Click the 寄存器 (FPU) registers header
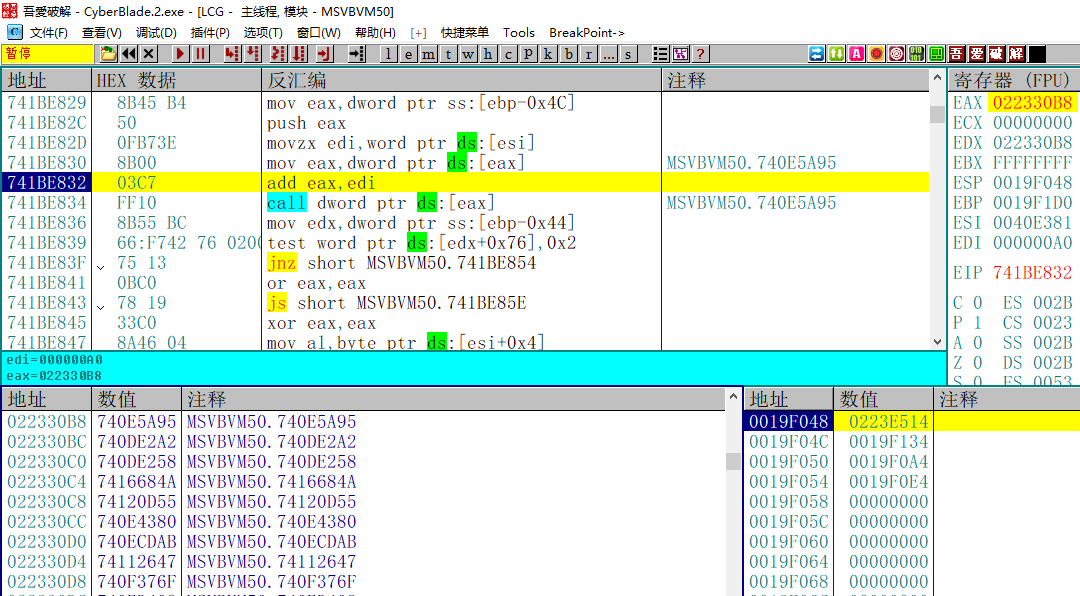Image resolution: width=1080 pixels, height=596 pixels. 1014,80
